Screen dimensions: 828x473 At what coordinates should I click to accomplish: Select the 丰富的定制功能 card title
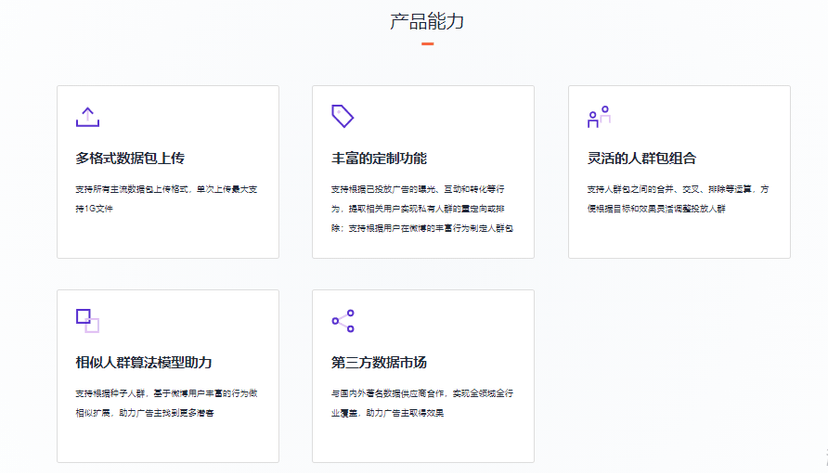point(379,158)
